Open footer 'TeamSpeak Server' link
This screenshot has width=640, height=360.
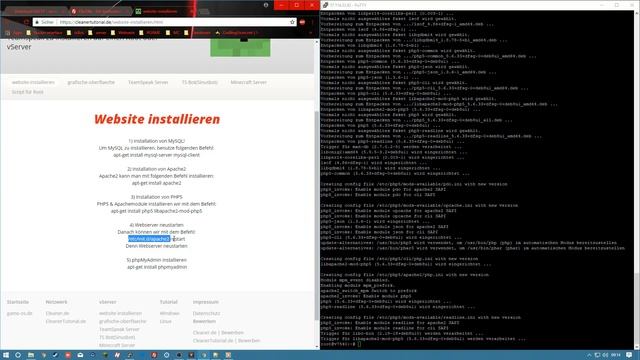click(119, 329)
